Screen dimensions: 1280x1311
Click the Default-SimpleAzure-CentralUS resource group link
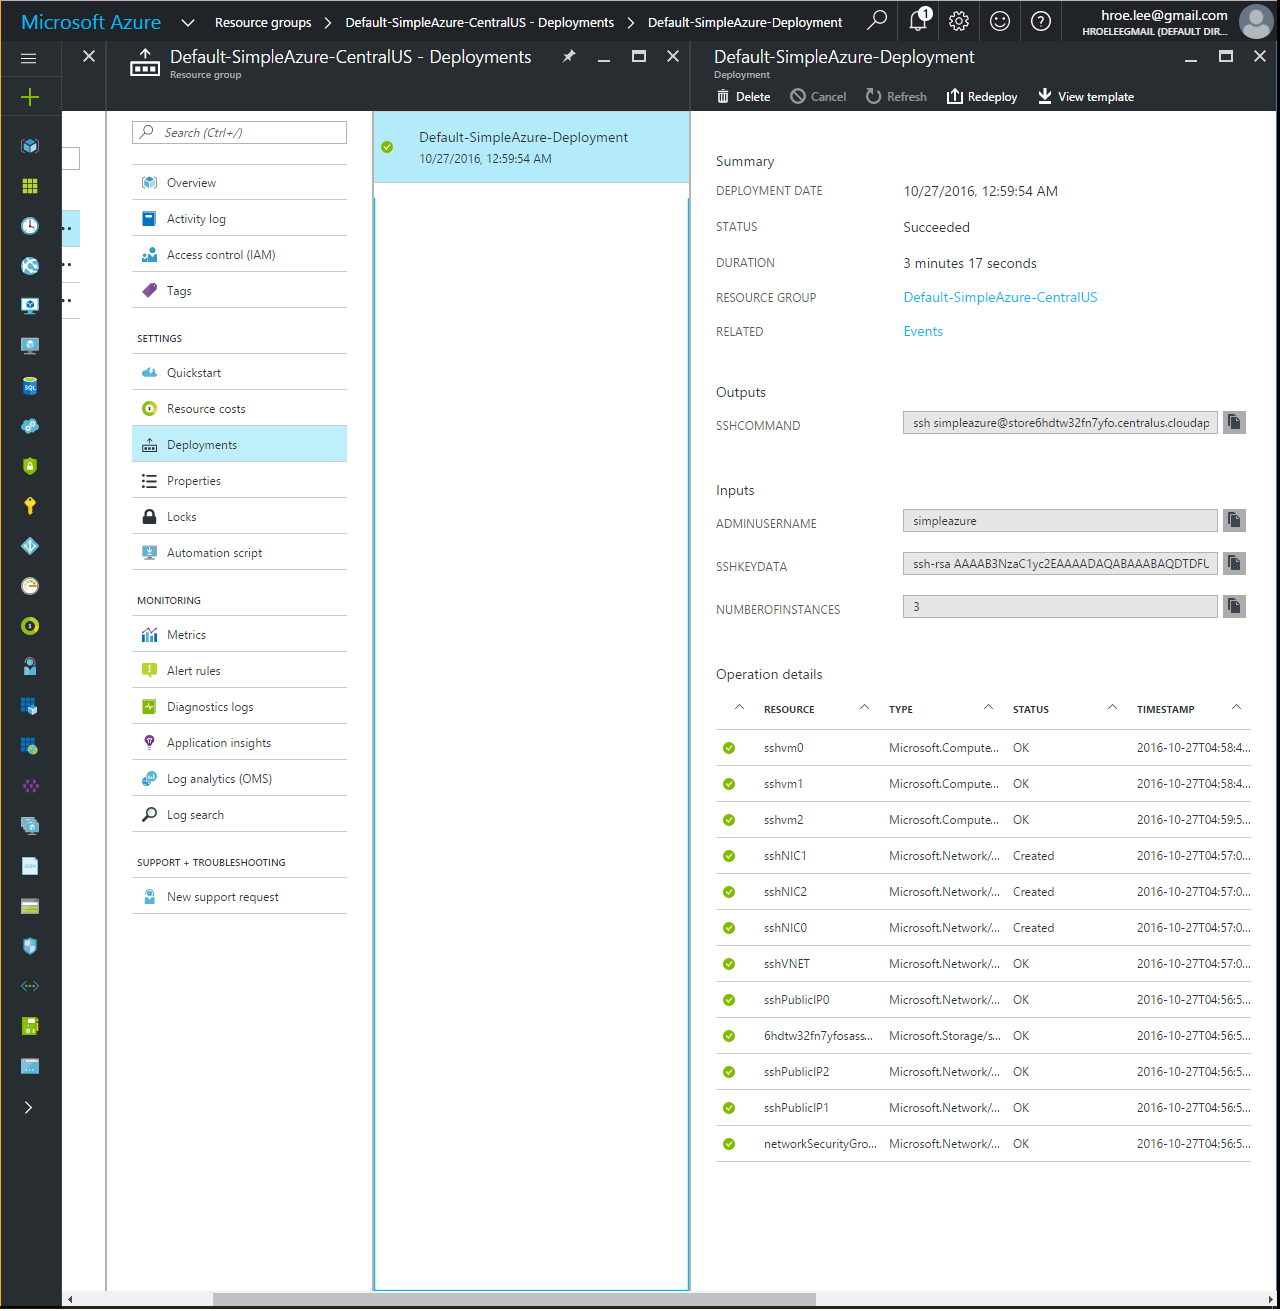1000,297
